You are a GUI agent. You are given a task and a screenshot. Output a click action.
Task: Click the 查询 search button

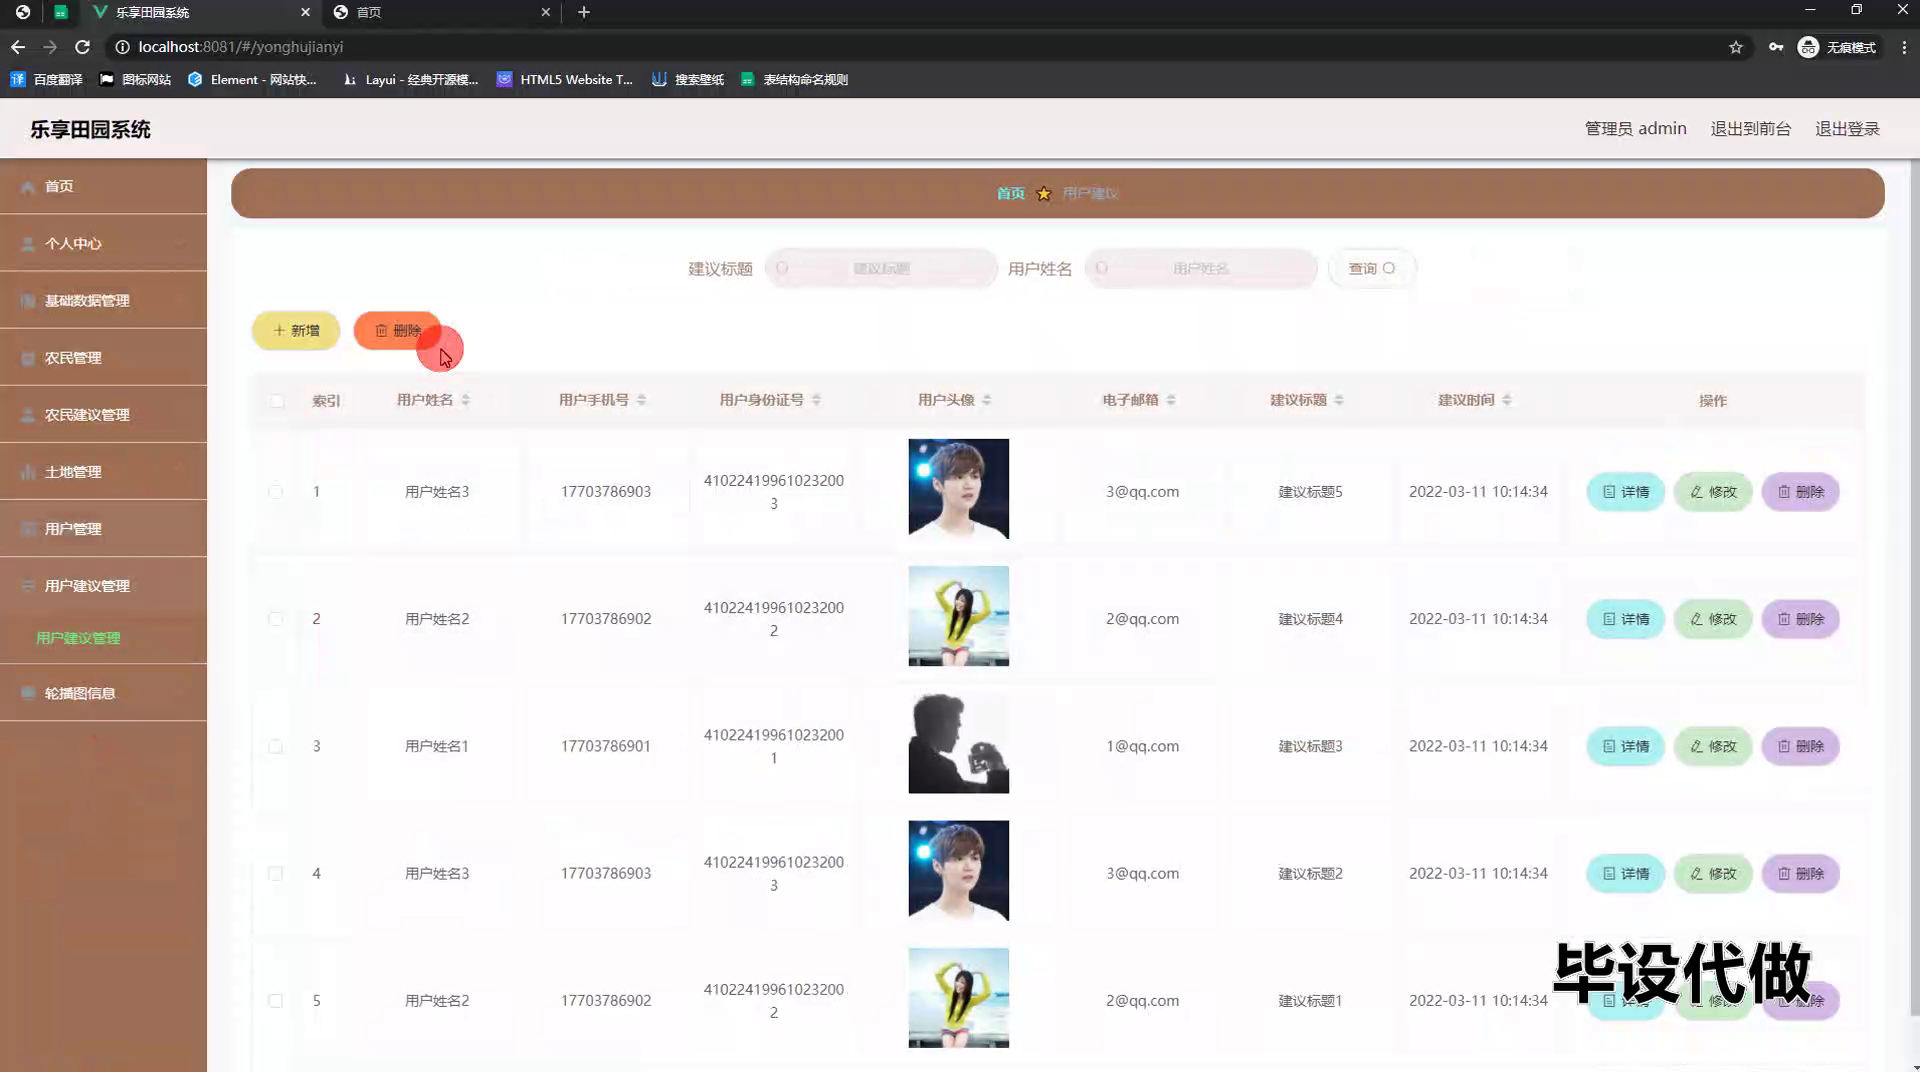point(1371,268)
